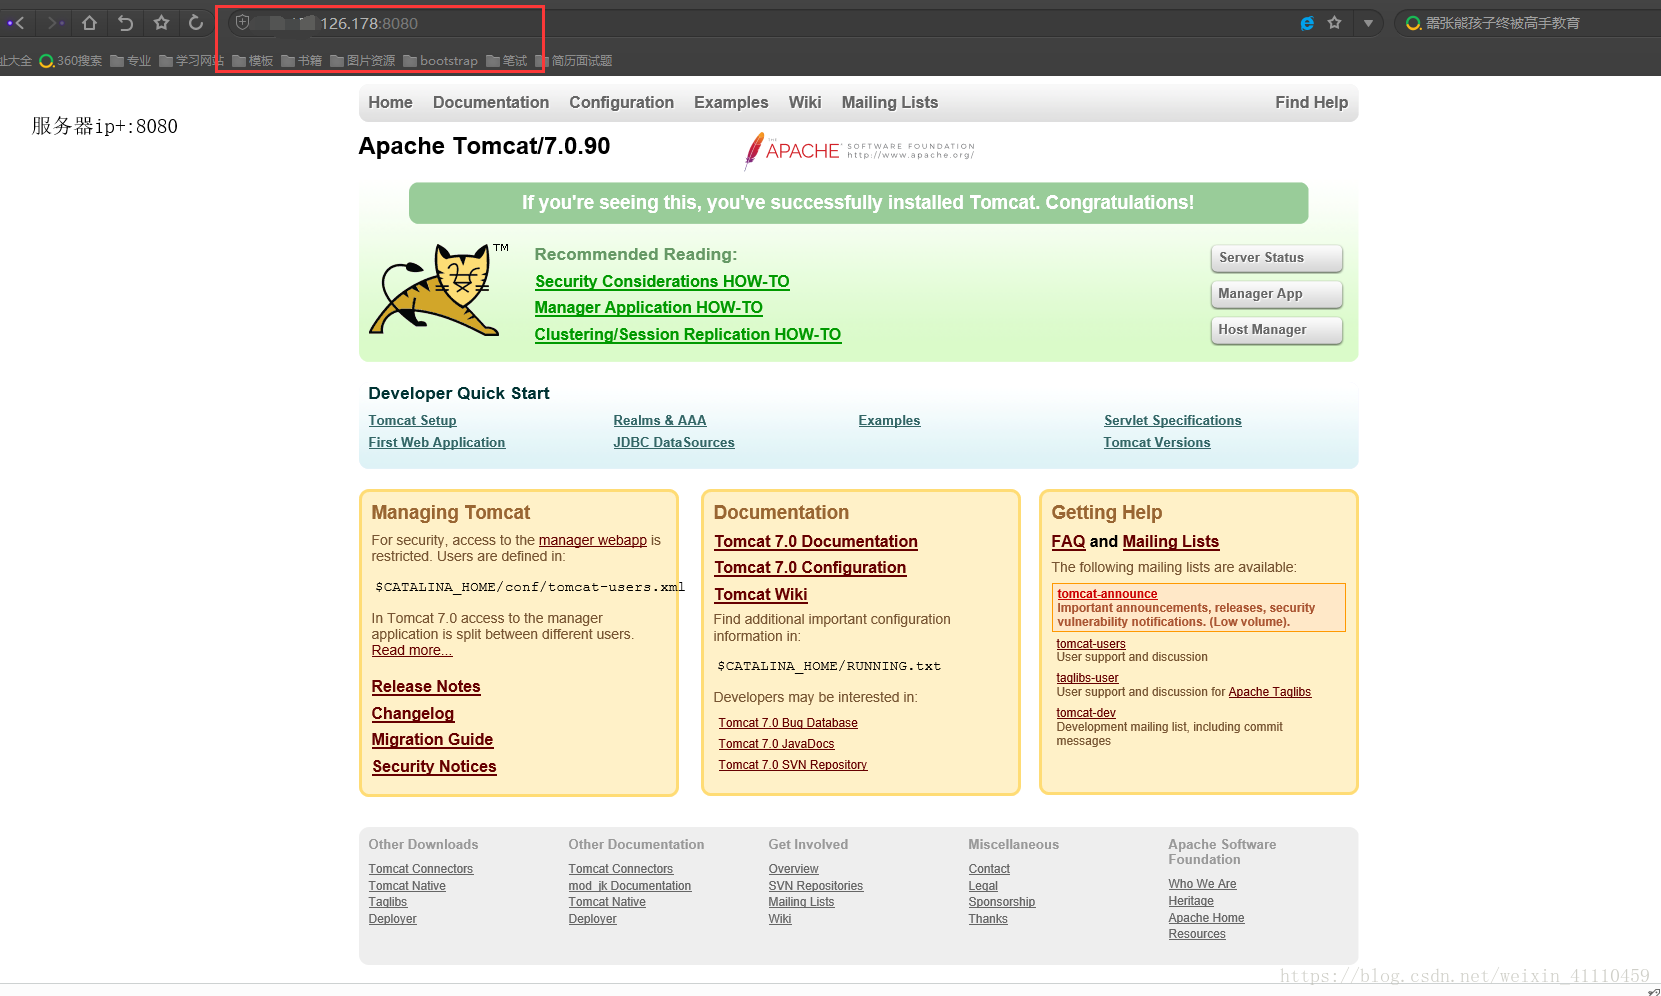1661x996 pixels.
Task: Click the 360 search engine icon in search box
Action: point(1413,23)
